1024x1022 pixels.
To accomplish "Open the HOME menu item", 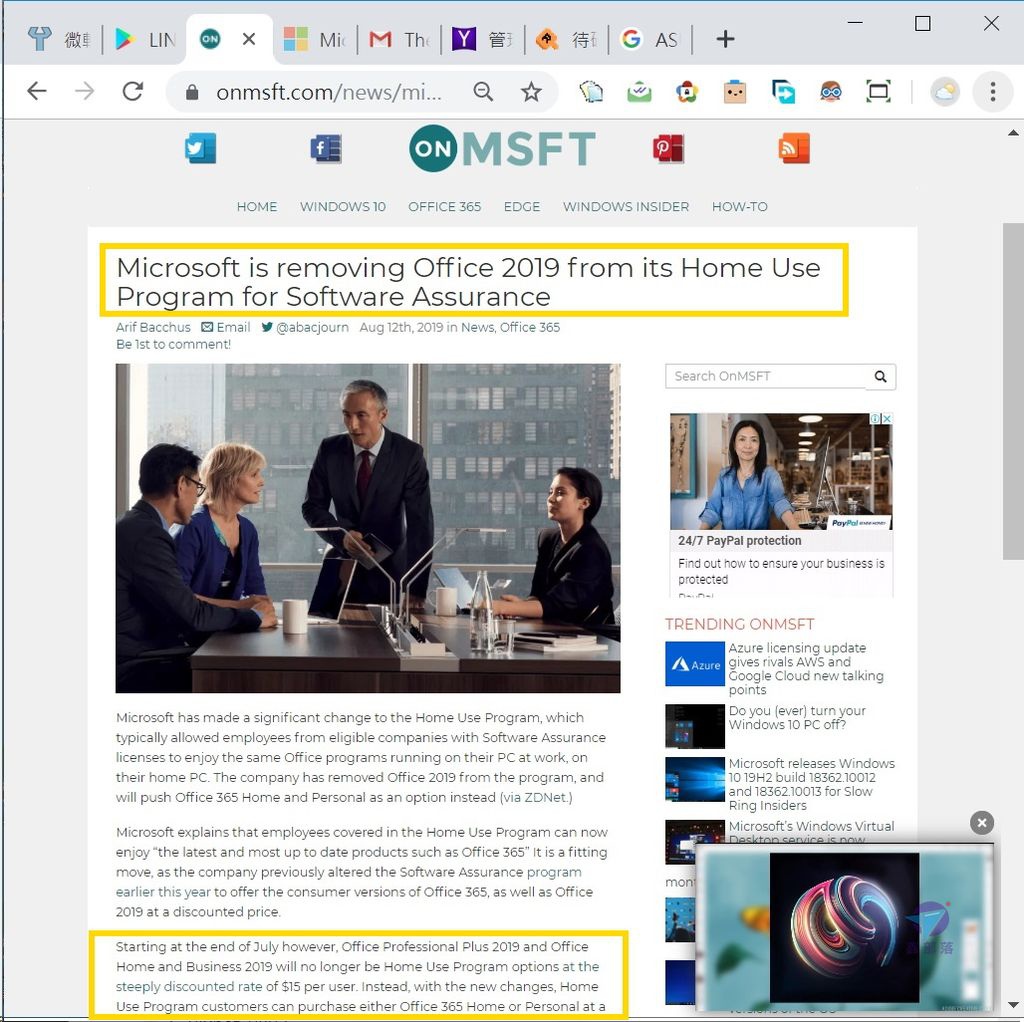I will click(257, 207).
